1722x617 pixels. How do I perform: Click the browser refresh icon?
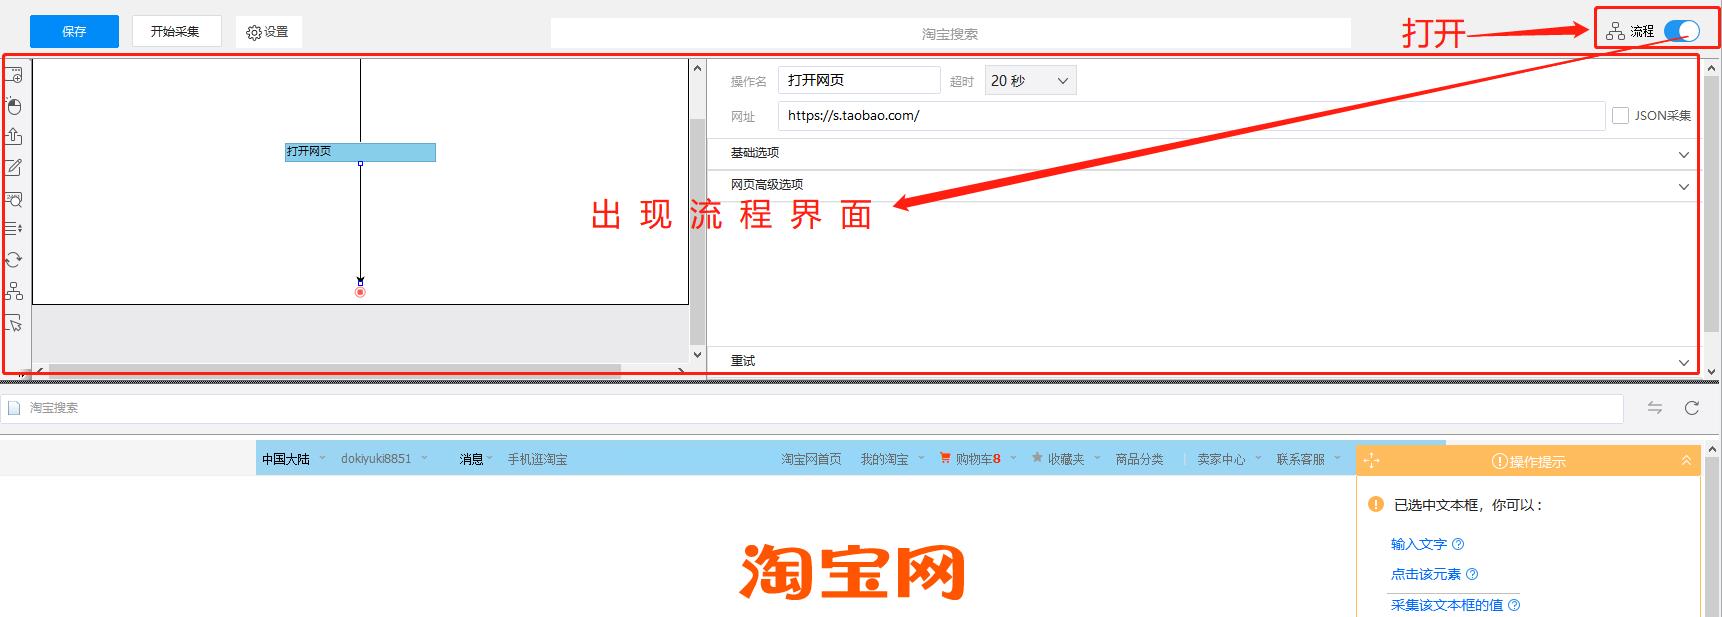point(1692,408)
